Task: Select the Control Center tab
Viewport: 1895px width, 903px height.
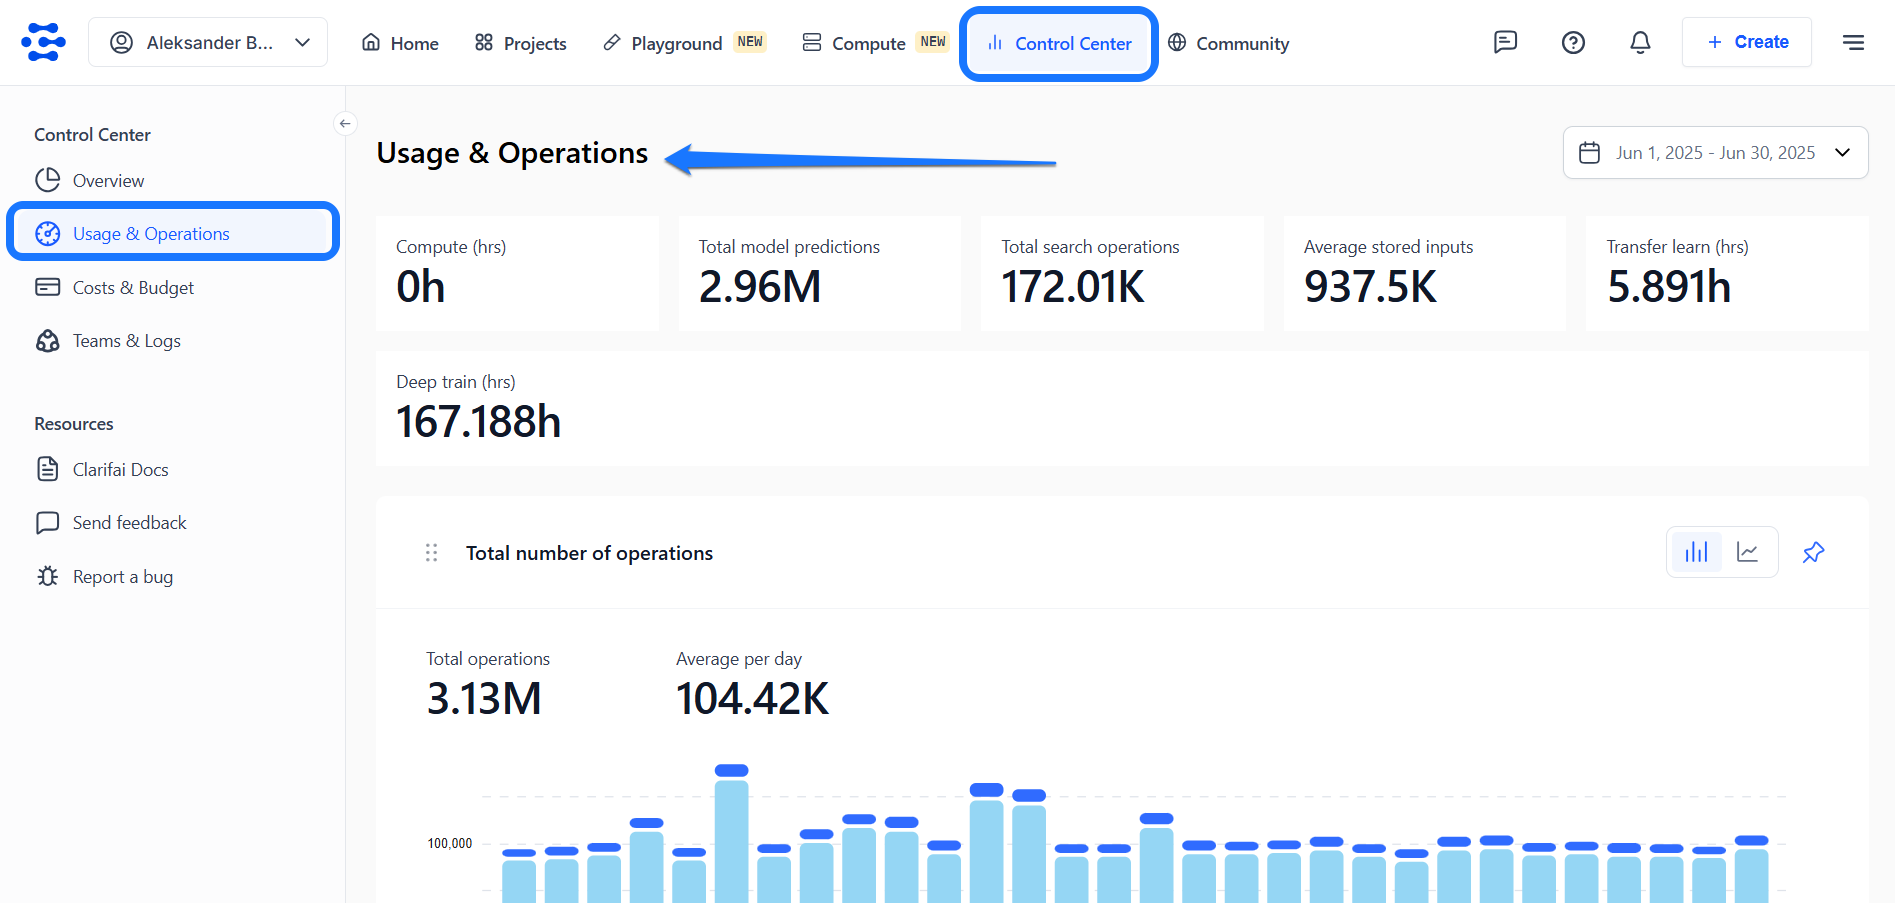Action: tap(1059, 43)
